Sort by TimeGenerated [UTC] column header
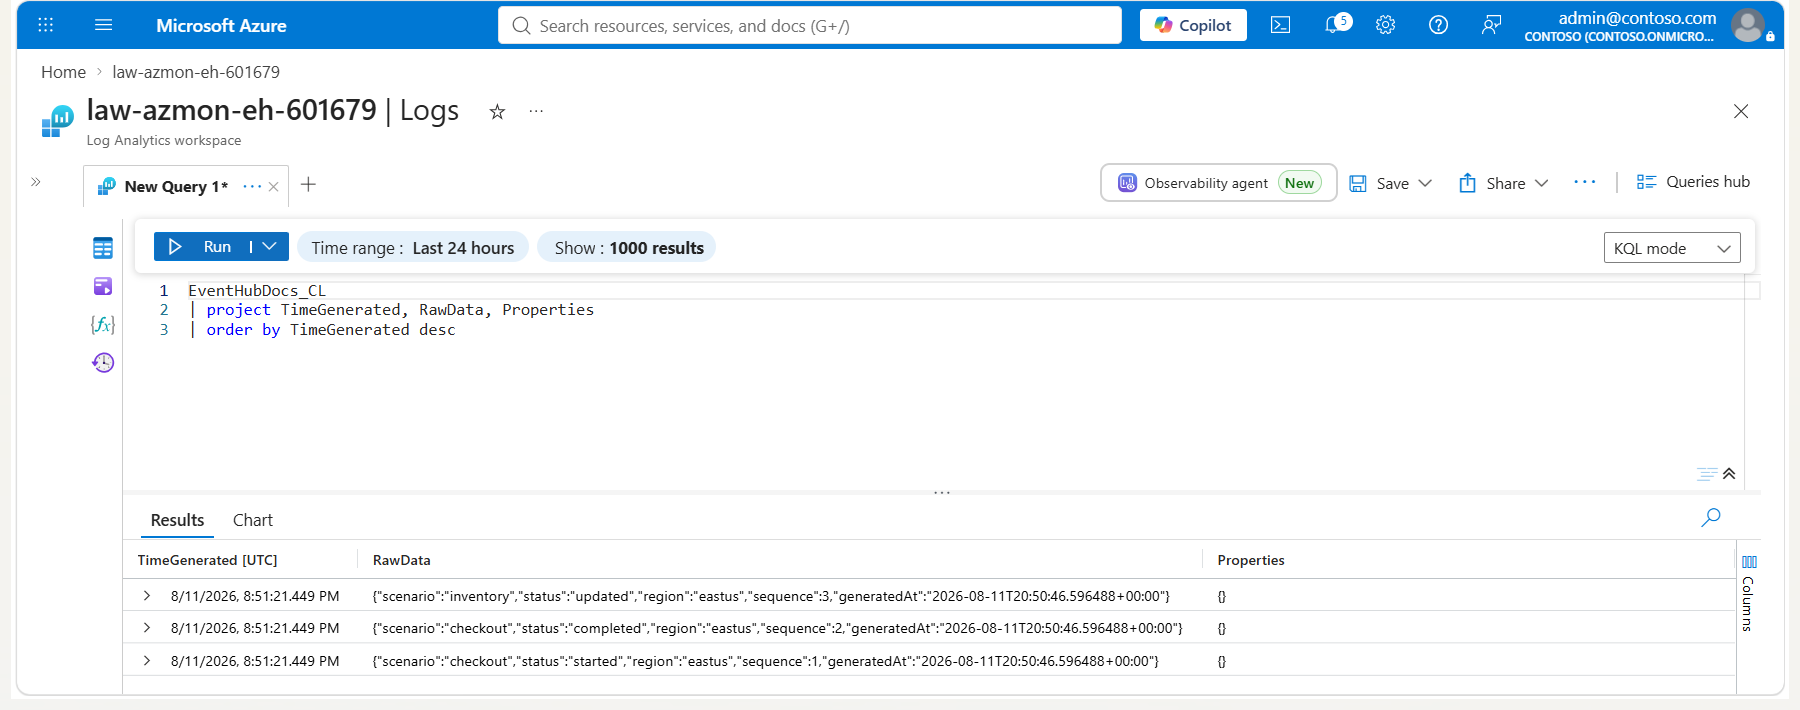Screen dimensions: 1800x710 [x=208, y=560]
